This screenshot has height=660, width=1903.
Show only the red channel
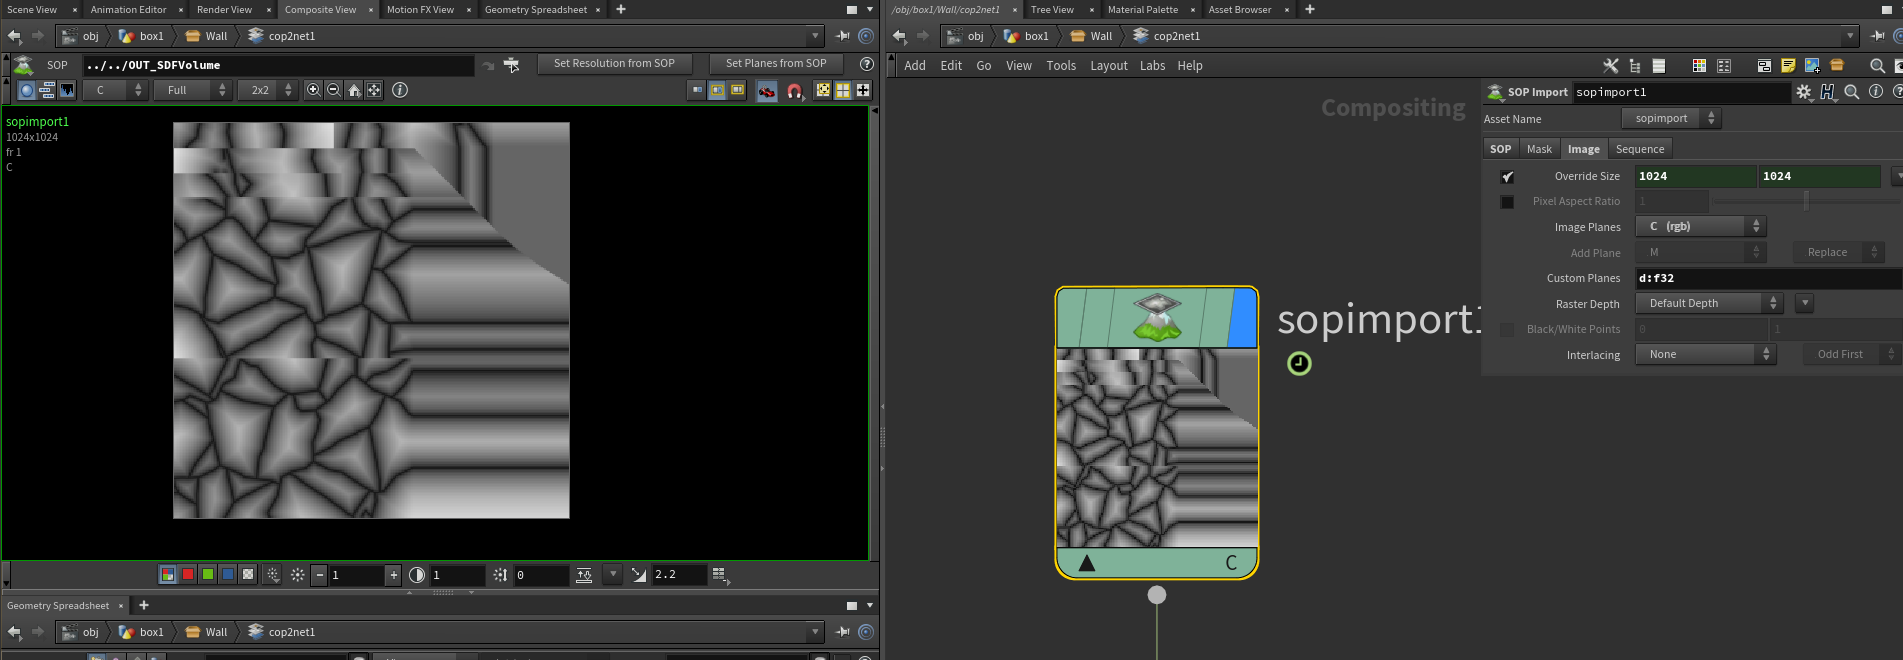188,575
